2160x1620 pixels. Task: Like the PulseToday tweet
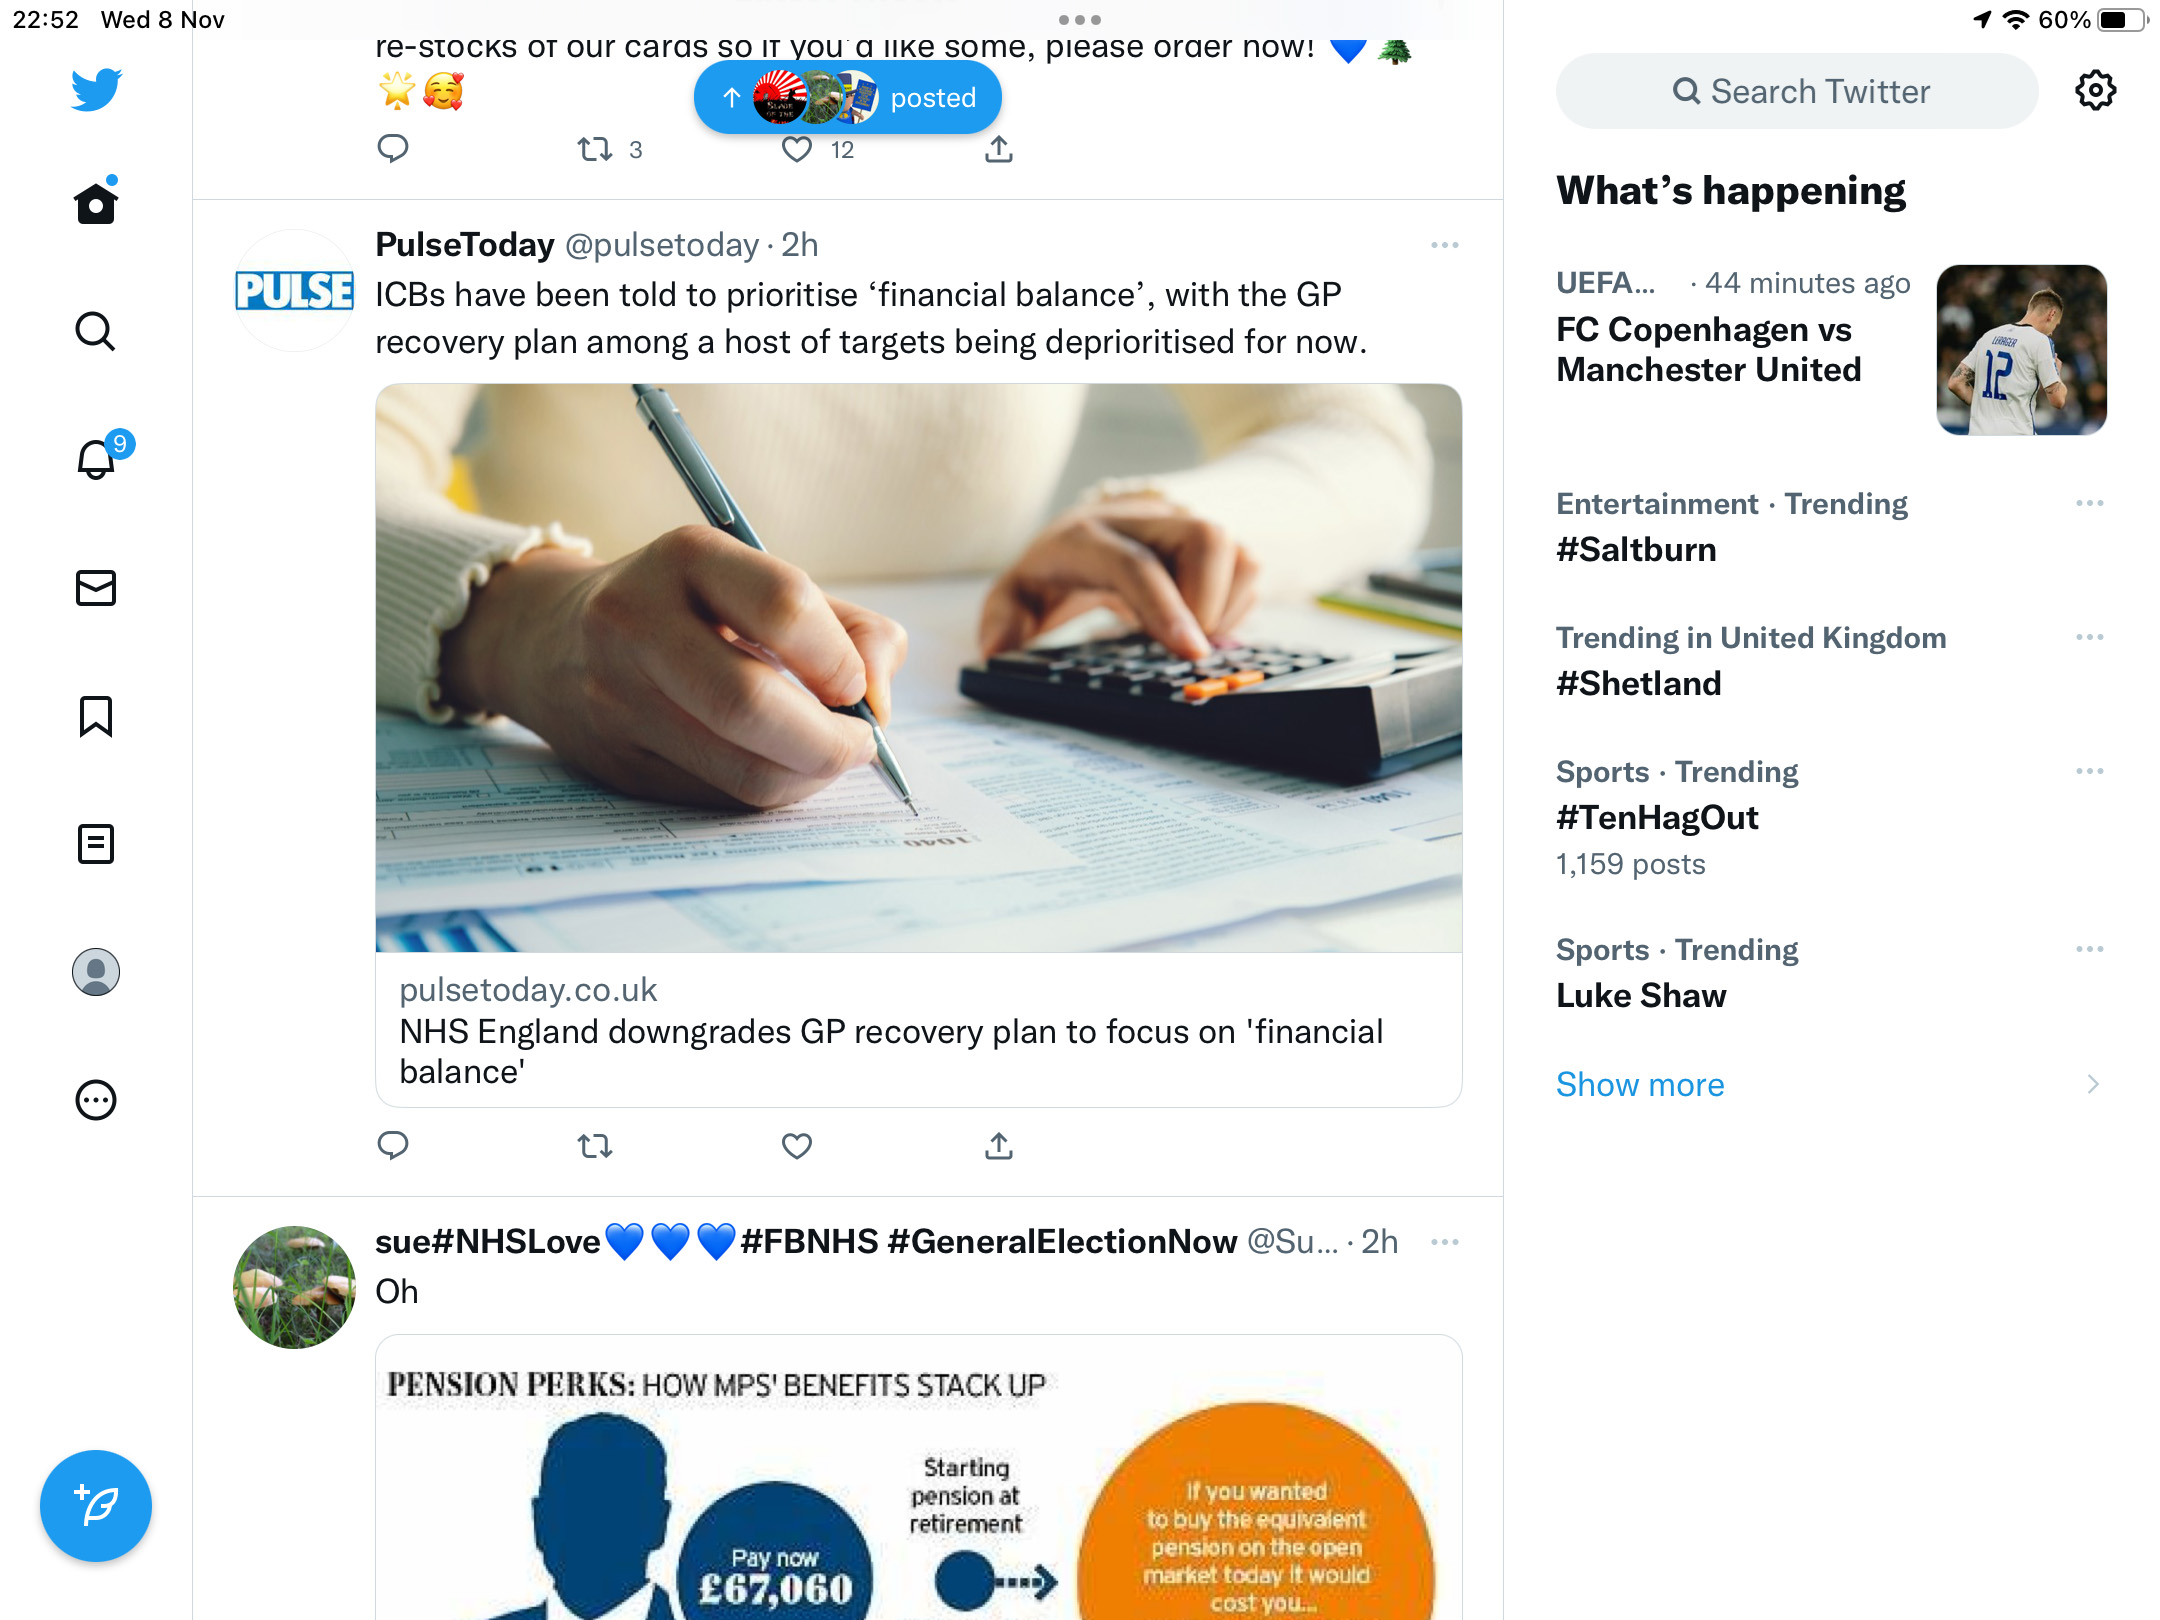point(797,1146)
